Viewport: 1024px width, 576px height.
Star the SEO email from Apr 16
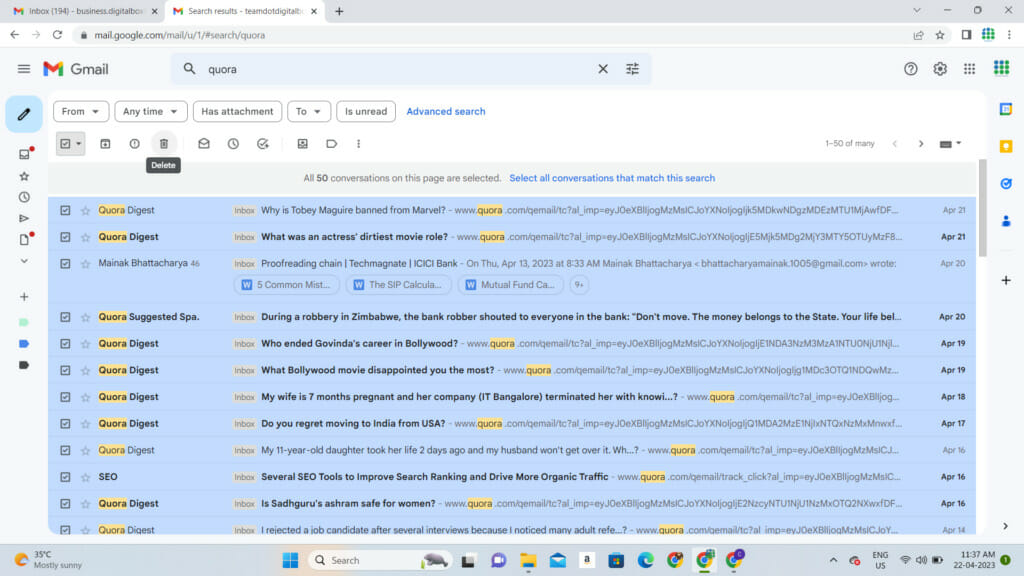[x=86, y=477]
